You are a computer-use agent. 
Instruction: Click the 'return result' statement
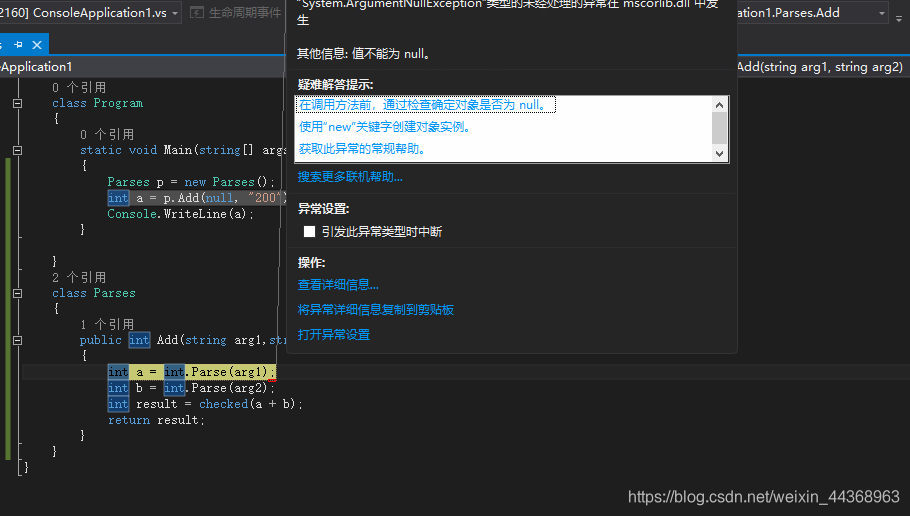coord(156,420)
